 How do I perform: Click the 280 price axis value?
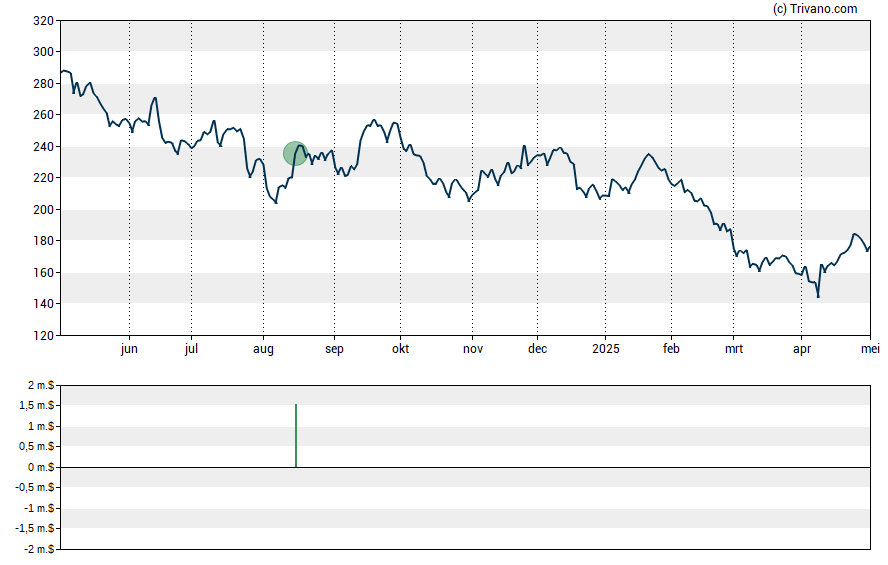point(44,84)
